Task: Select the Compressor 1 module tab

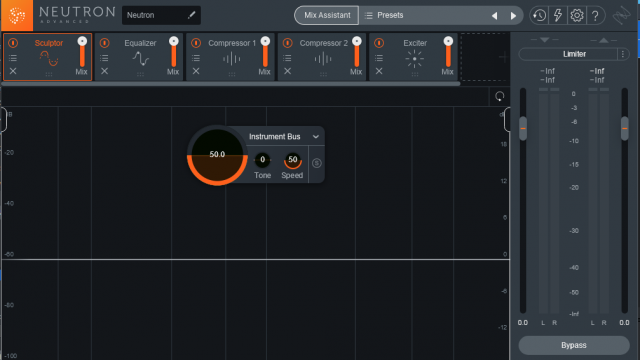Action: click(231, 57)
